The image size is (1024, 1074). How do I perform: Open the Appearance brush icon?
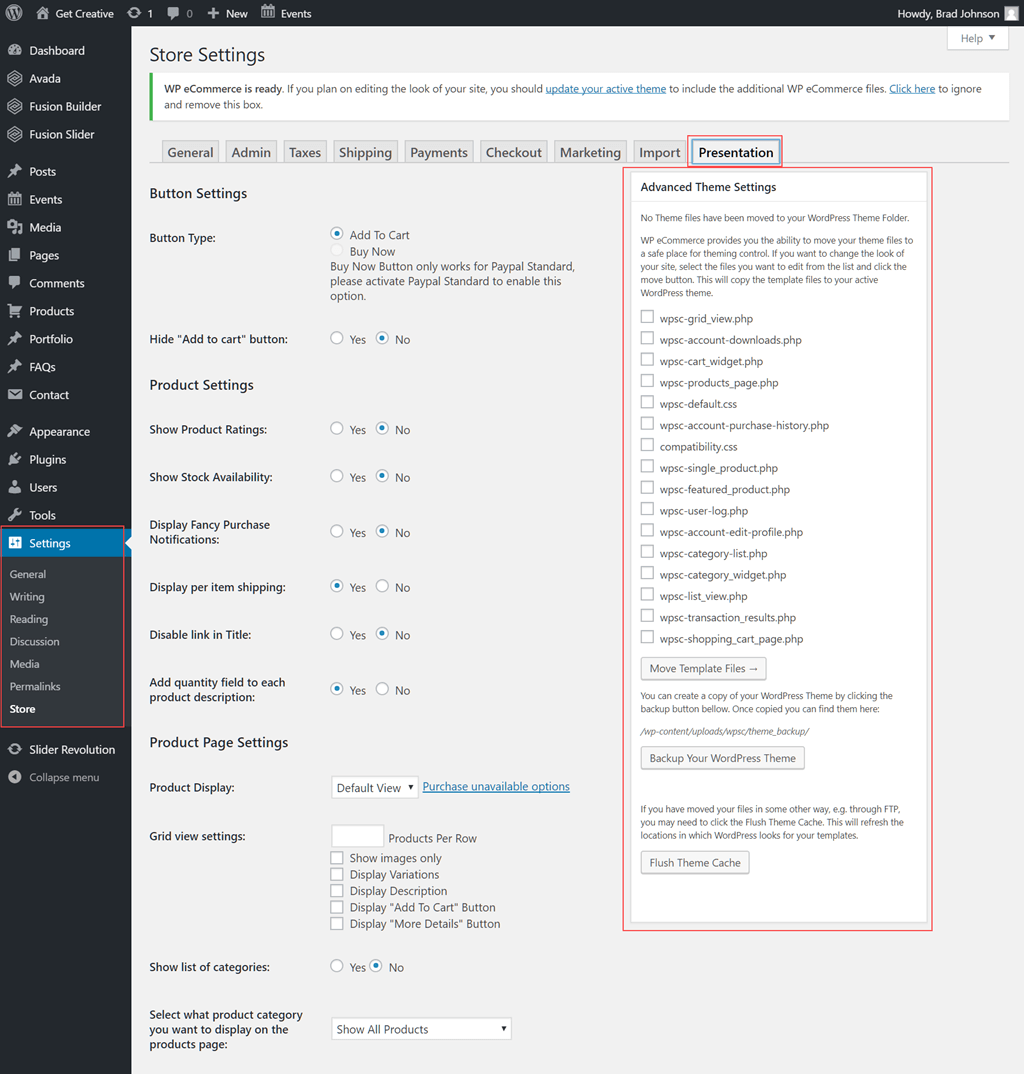click(14, 431)
